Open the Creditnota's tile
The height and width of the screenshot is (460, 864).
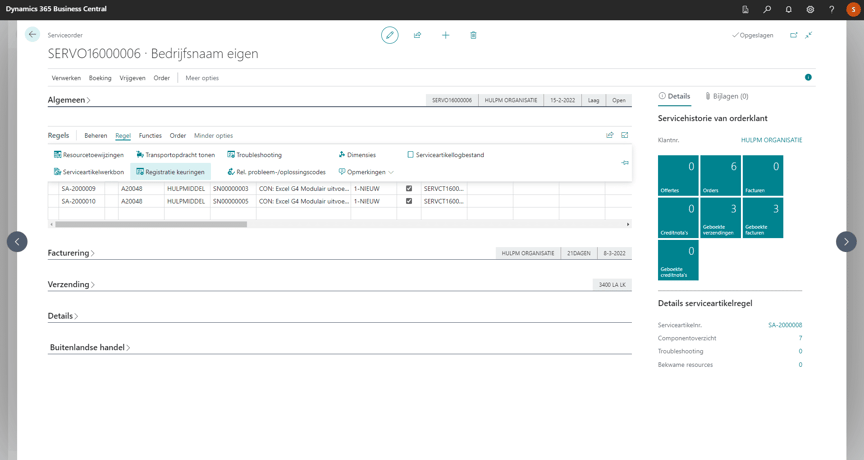678,218
